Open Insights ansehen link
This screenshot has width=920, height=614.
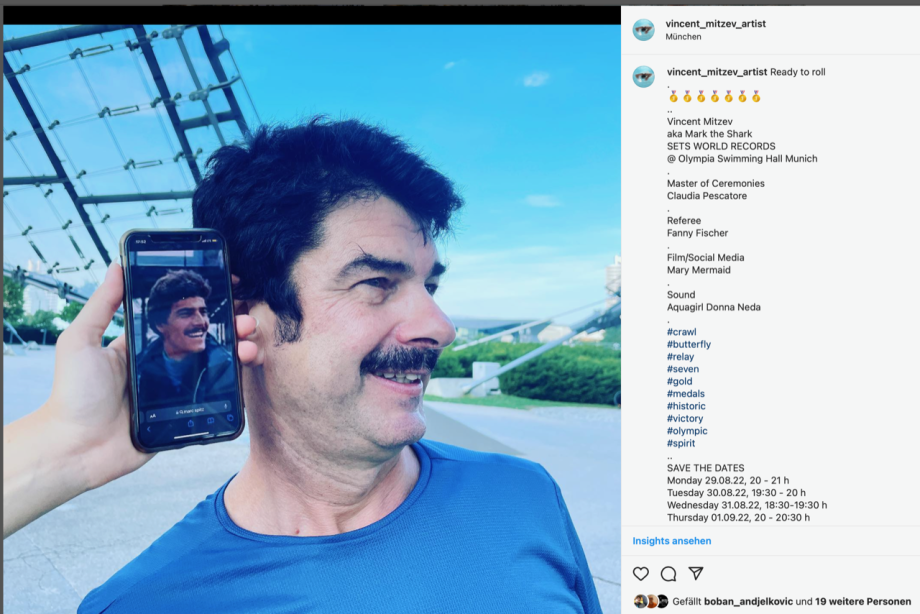tap(672, 541)
